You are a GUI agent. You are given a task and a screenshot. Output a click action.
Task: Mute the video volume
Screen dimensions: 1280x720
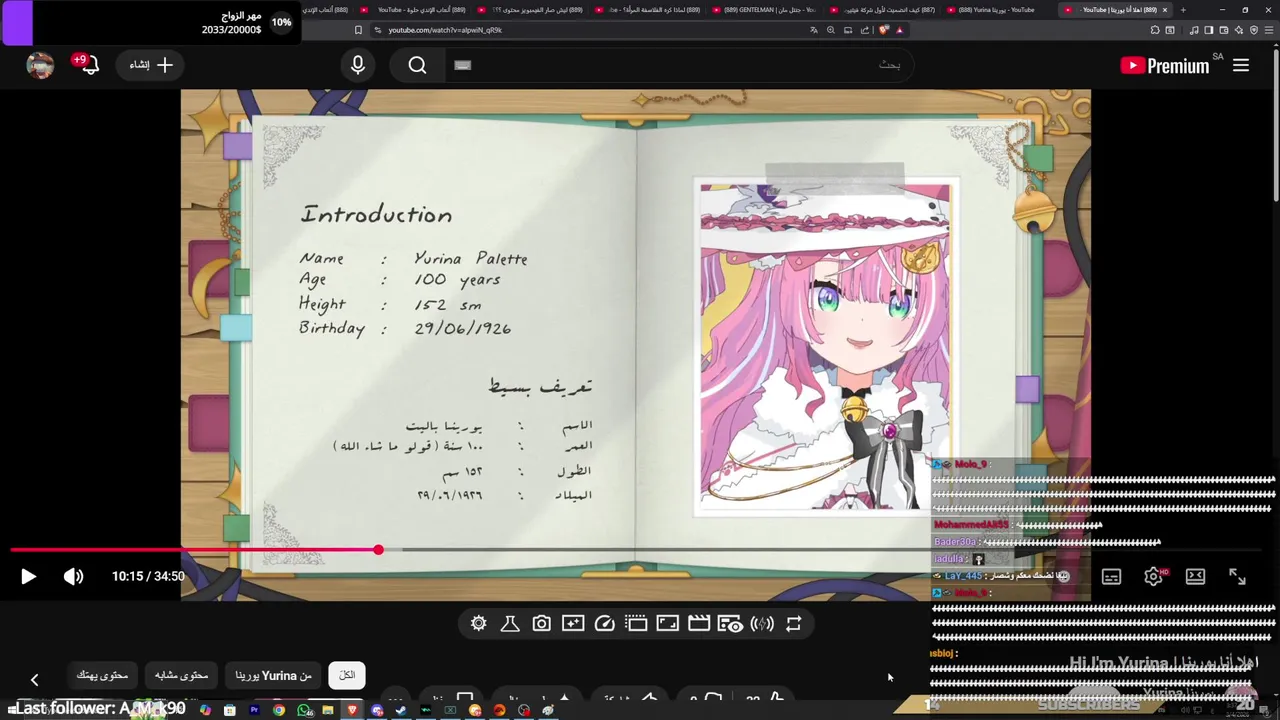[x=73, y=576]
